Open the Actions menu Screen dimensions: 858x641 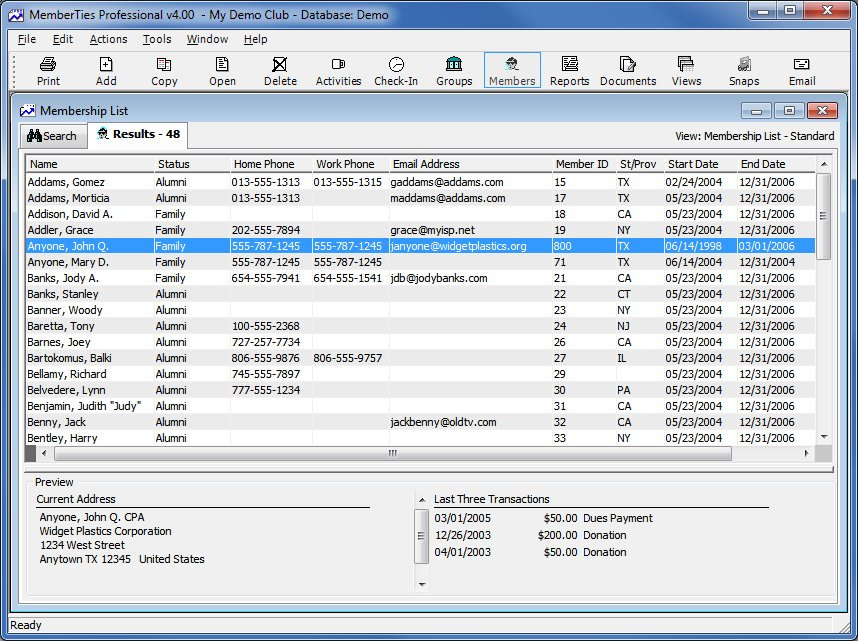[108, 39]
